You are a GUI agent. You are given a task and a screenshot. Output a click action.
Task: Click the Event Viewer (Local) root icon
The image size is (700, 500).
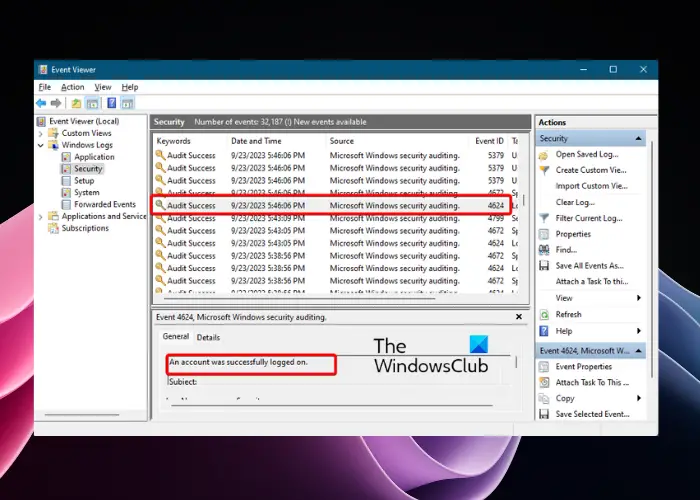[41, 121]
